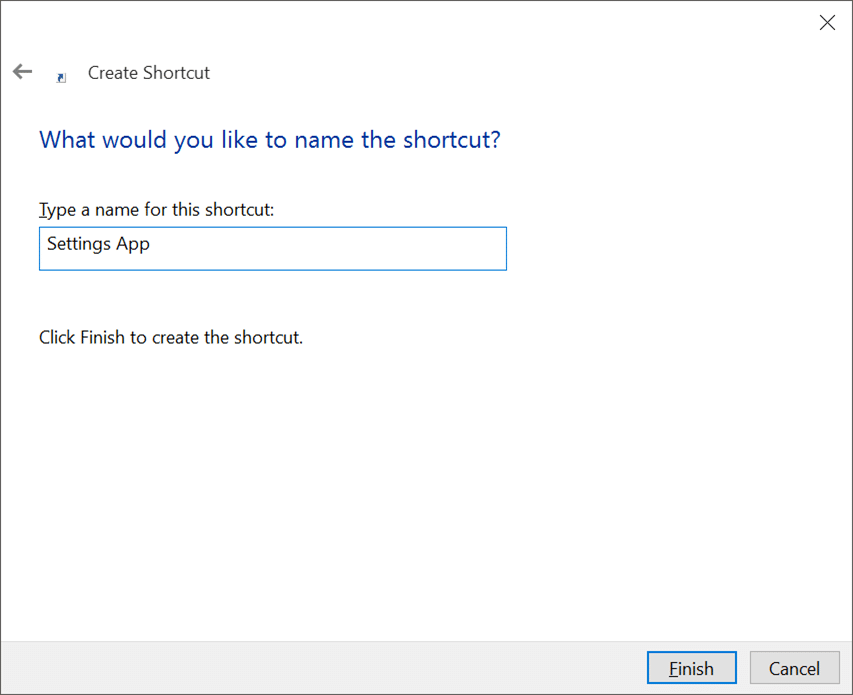
Task: Select the back navigation arrow icon
Action: point(22,71)
